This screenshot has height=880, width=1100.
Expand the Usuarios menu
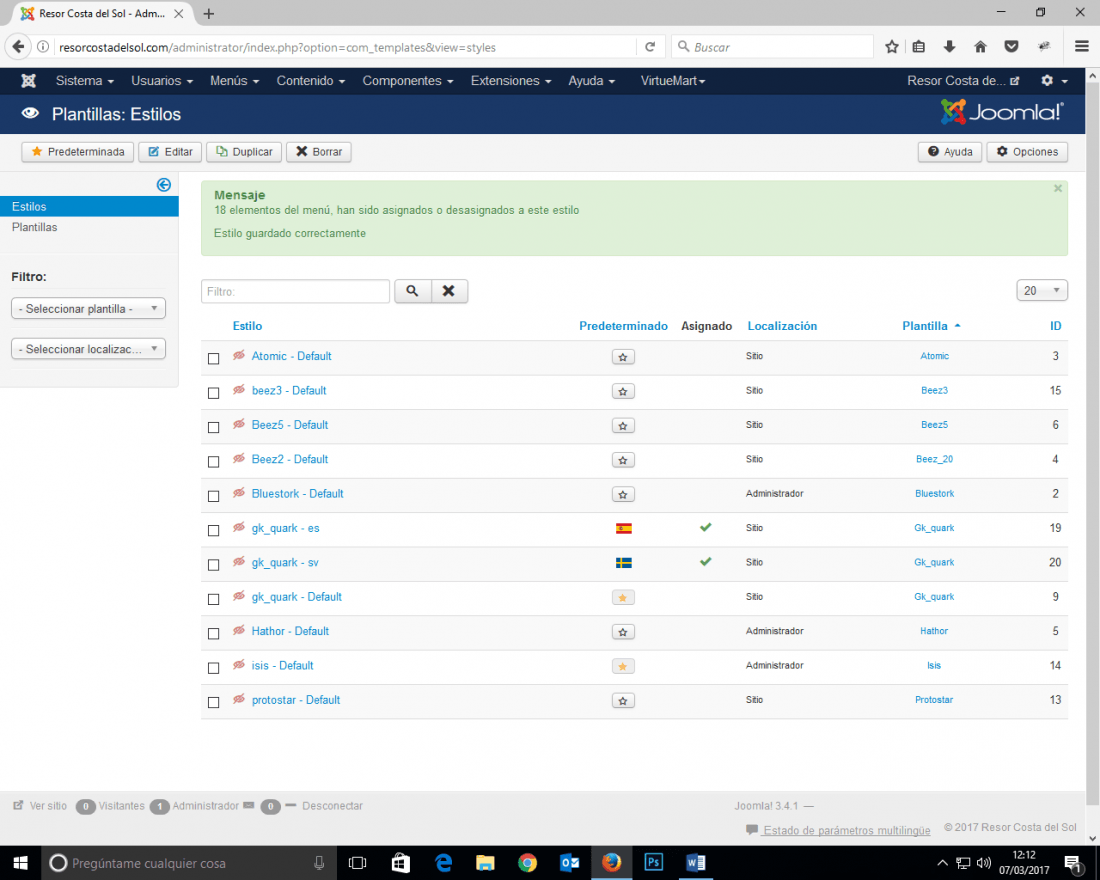(x=162, y=81)
